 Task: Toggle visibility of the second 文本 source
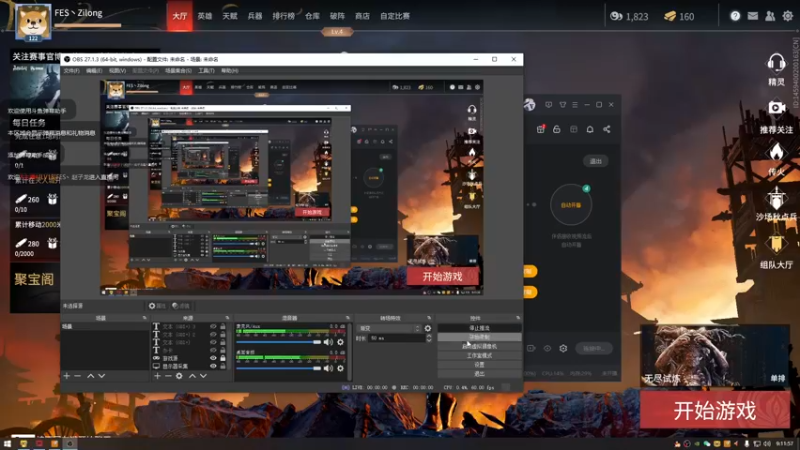click(213, 335)
